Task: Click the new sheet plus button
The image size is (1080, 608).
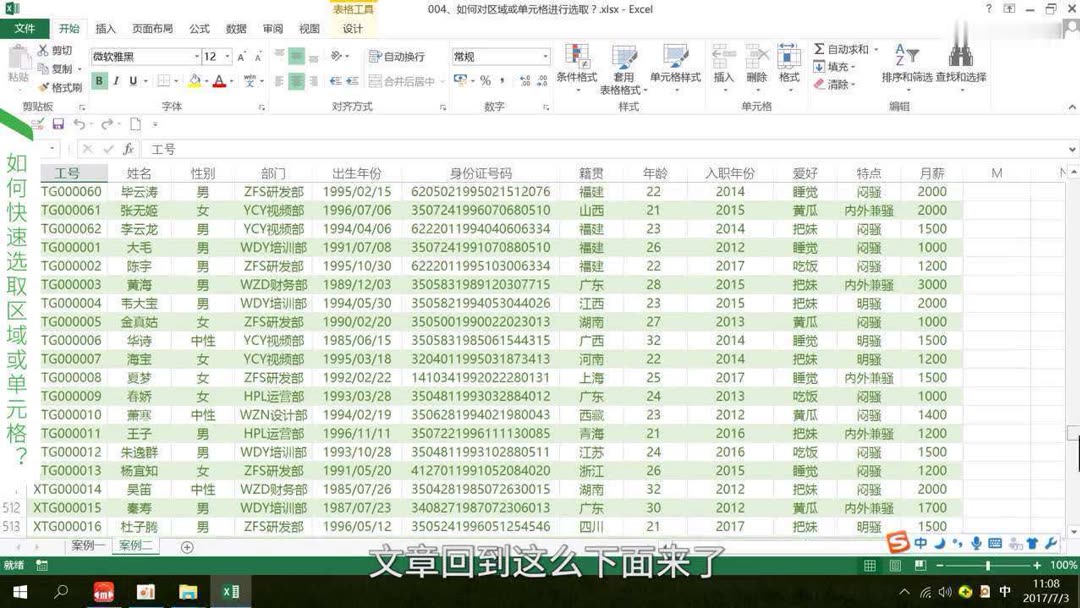Action: coord(188,546)
